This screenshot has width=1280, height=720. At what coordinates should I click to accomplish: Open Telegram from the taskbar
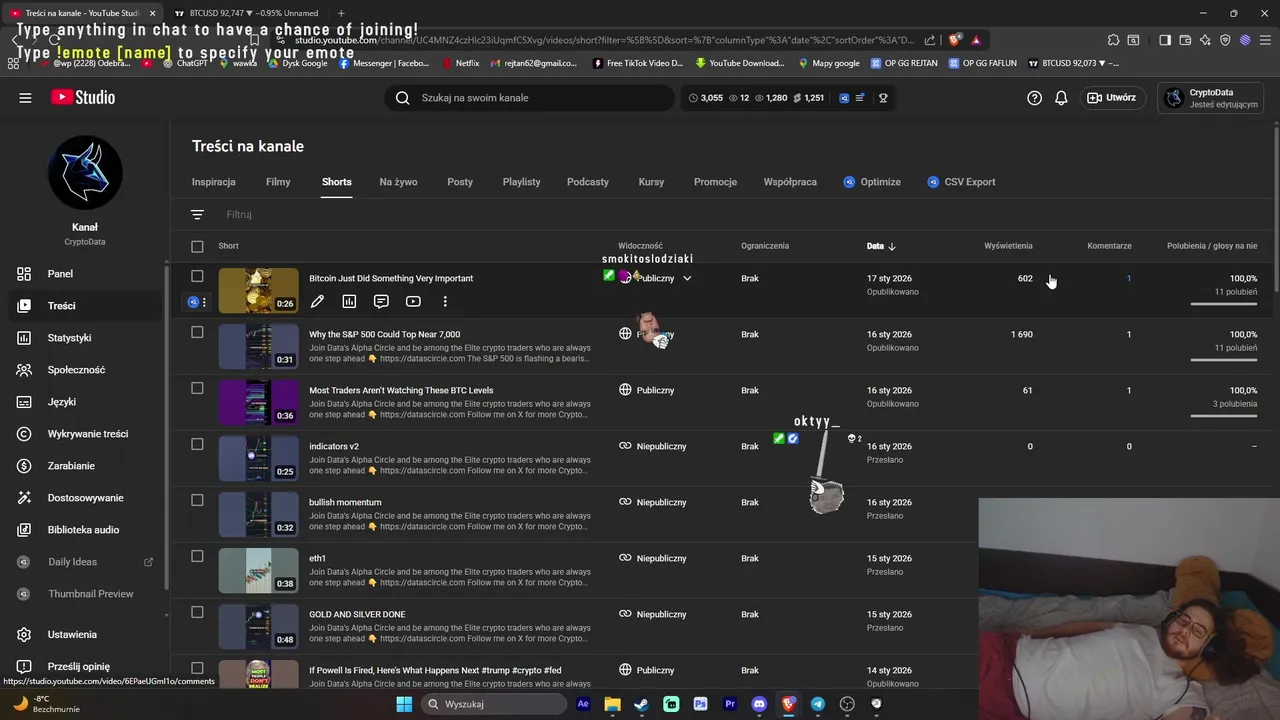click(x=818, y=704)
